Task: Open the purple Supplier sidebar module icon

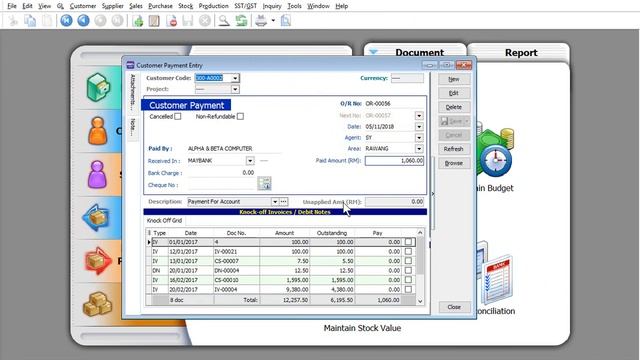Action: pyautogui.click(x=98, y=174)
